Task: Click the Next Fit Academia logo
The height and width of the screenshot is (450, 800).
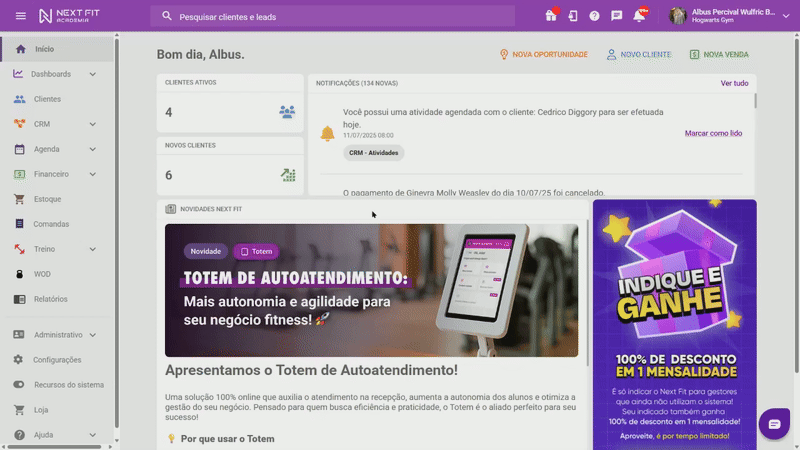Action: click(x=69, y=16)
